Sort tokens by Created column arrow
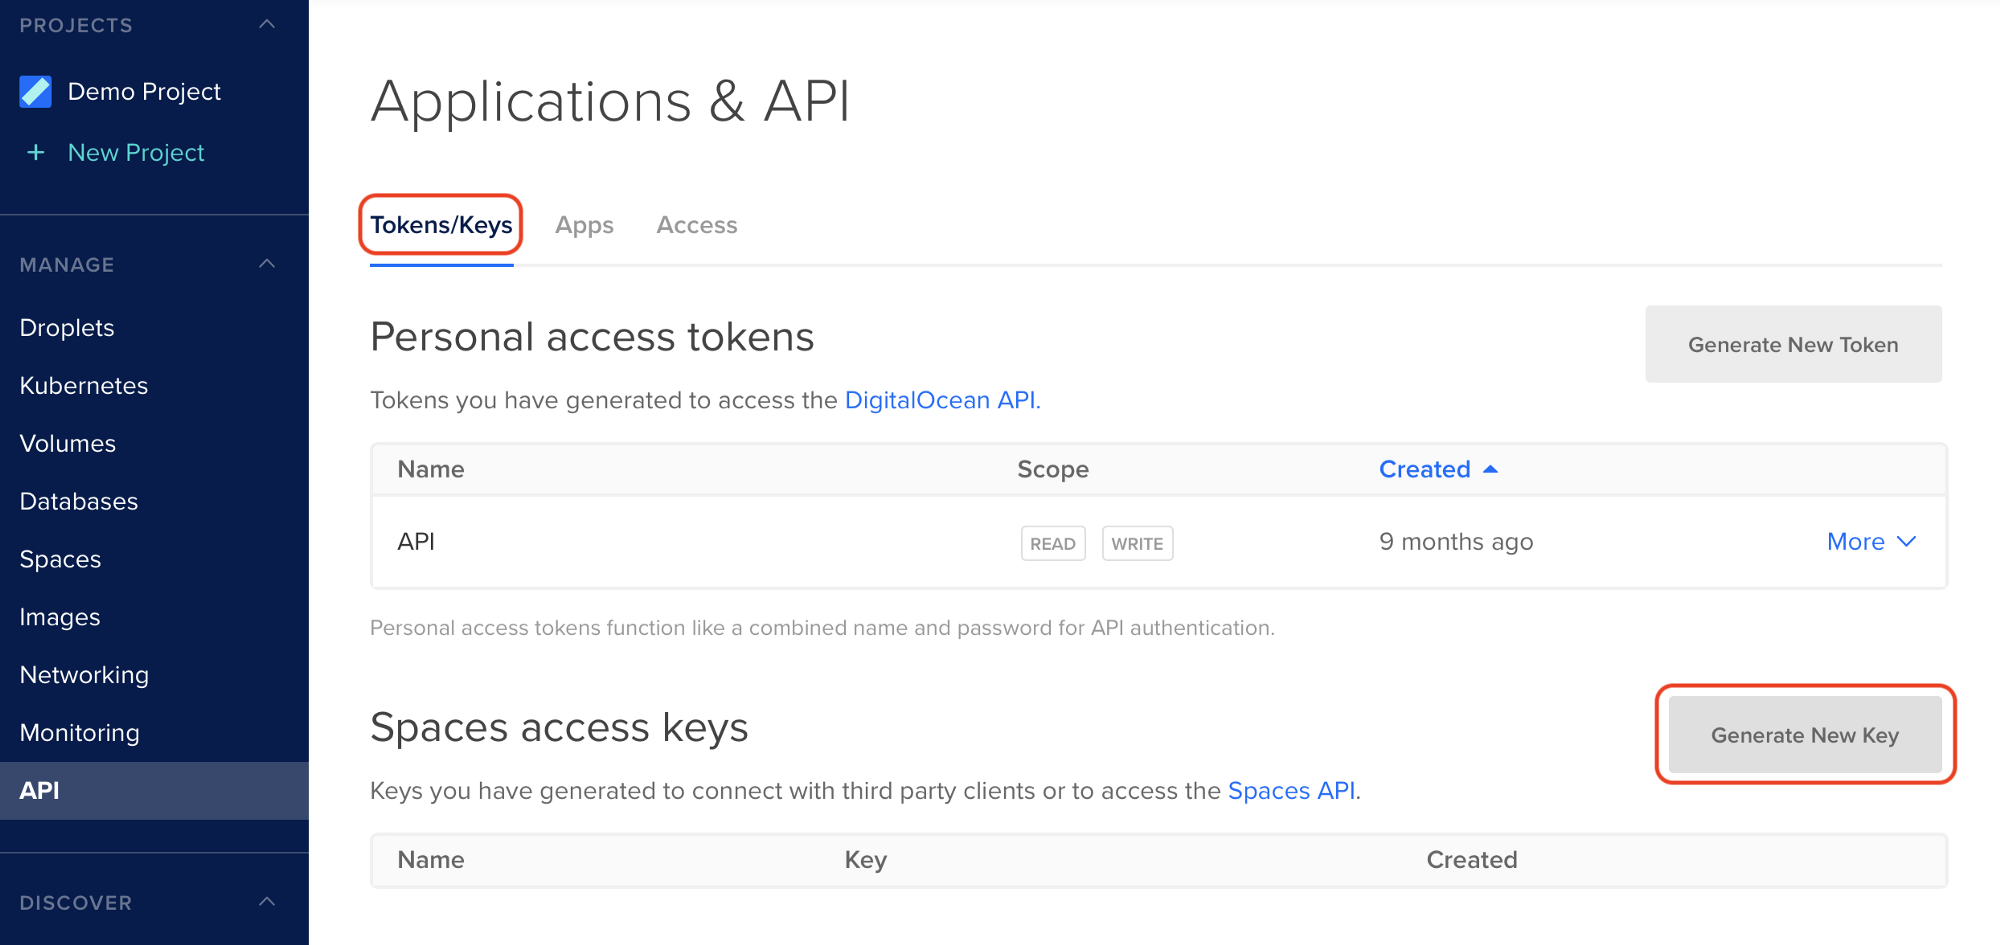Image resolution: width=2000 pixels, height=945 pixels. 1490,469
